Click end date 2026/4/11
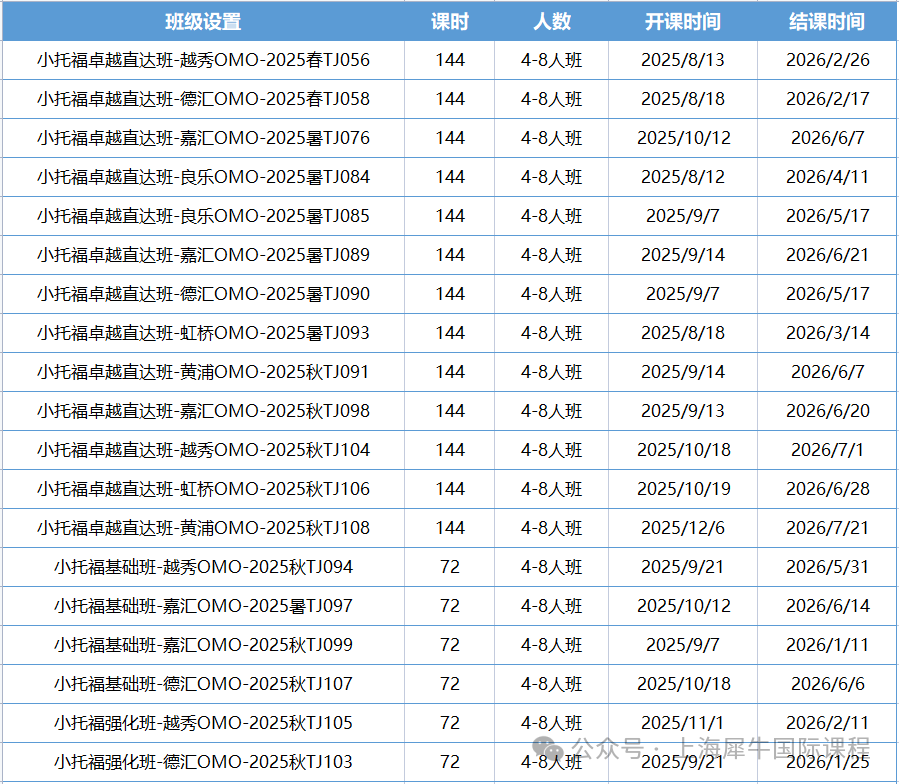The image size is (899, 784). 827,177
